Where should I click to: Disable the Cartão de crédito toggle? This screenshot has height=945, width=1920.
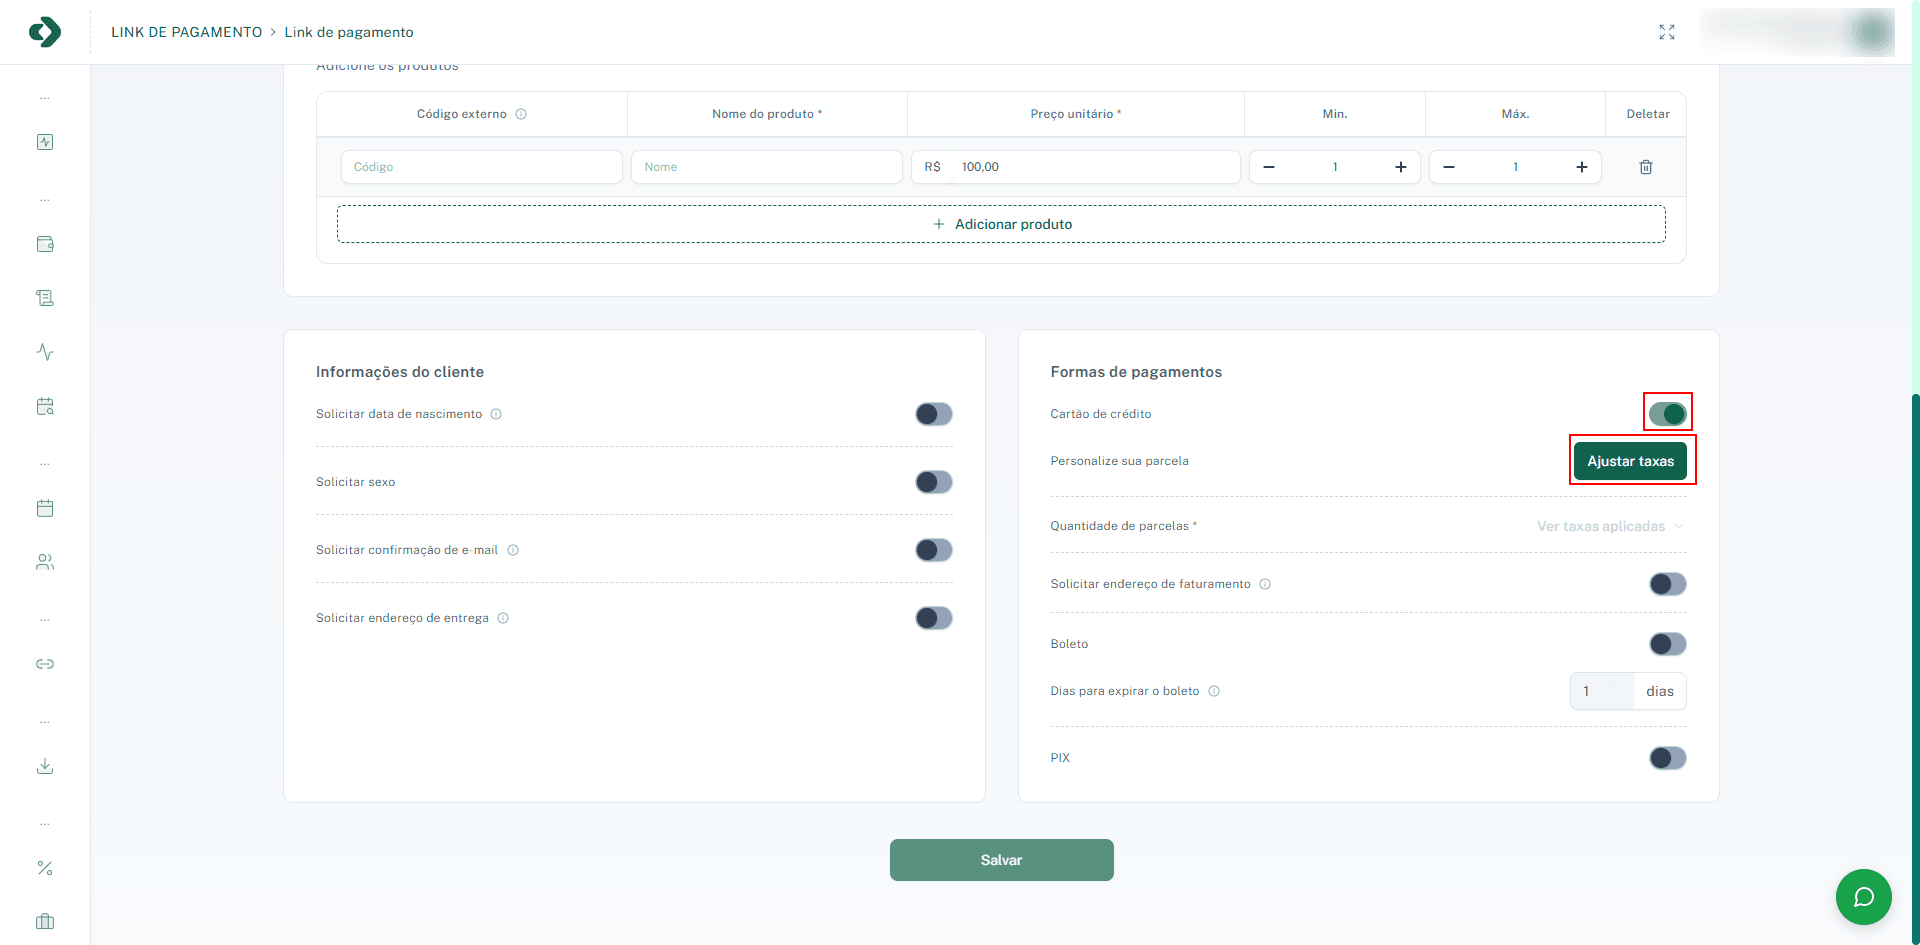click(x=1667, y=413)
